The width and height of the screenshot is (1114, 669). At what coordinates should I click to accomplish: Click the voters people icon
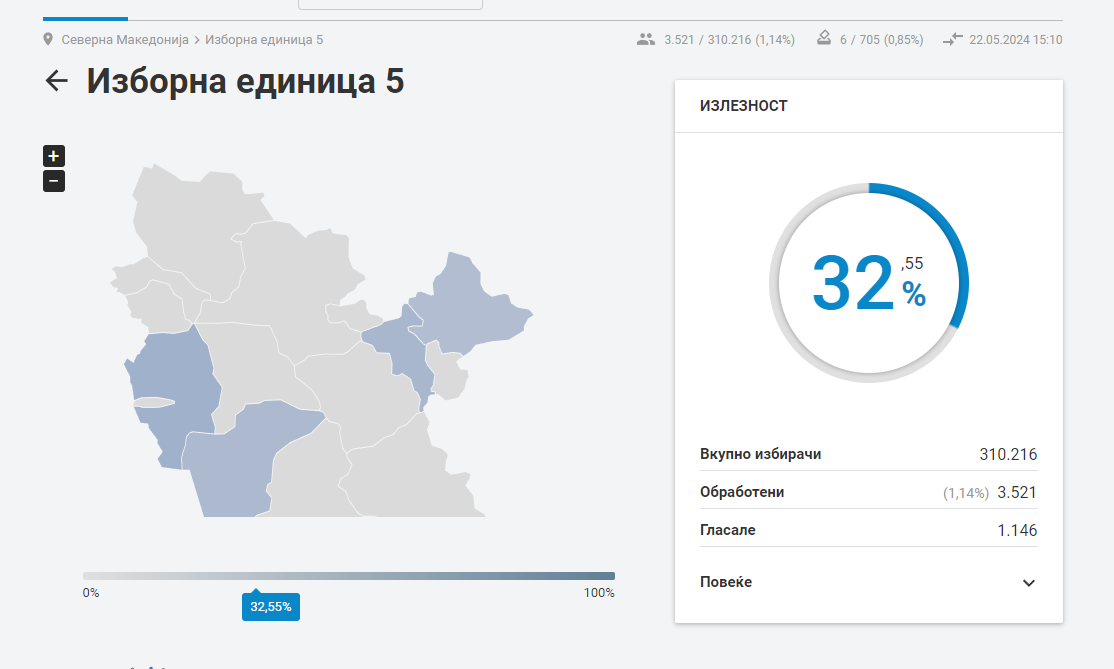pos(646,39)
